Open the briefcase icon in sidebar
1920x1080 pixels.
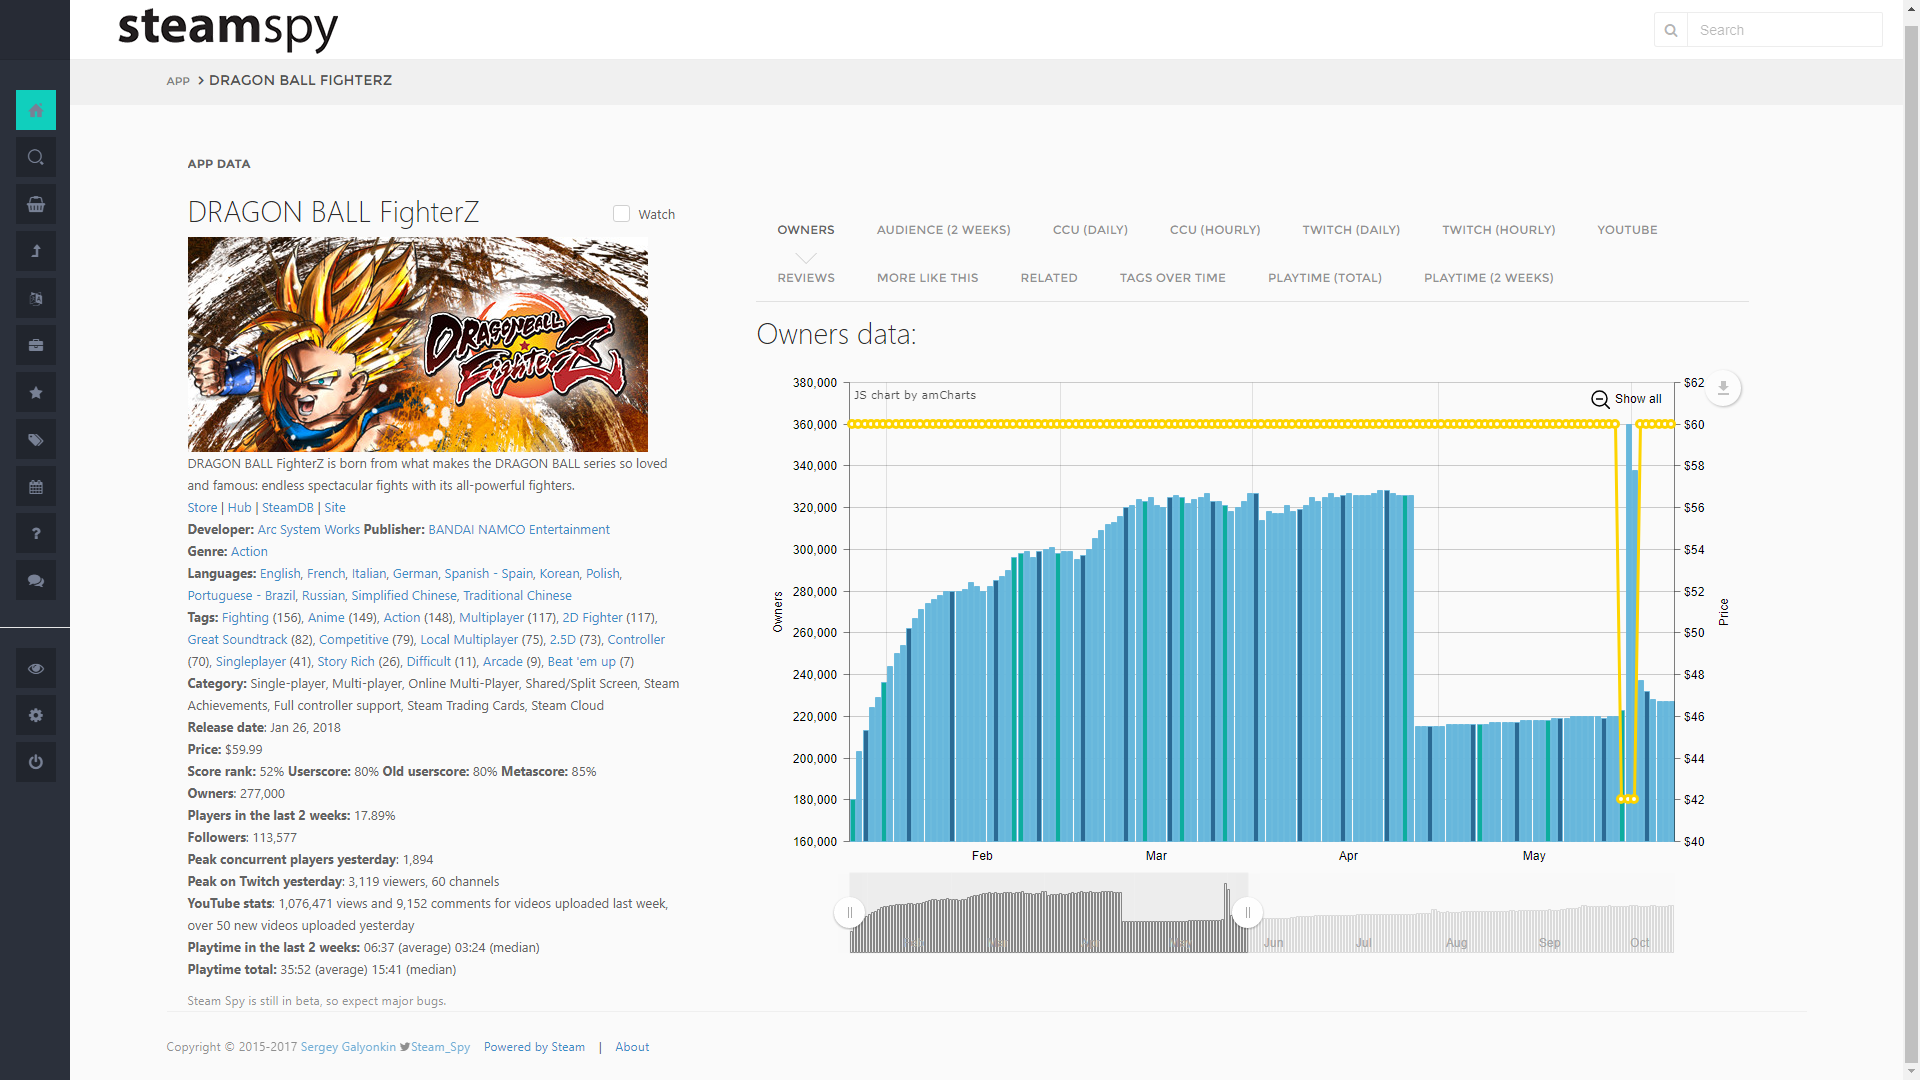[36, 345]
